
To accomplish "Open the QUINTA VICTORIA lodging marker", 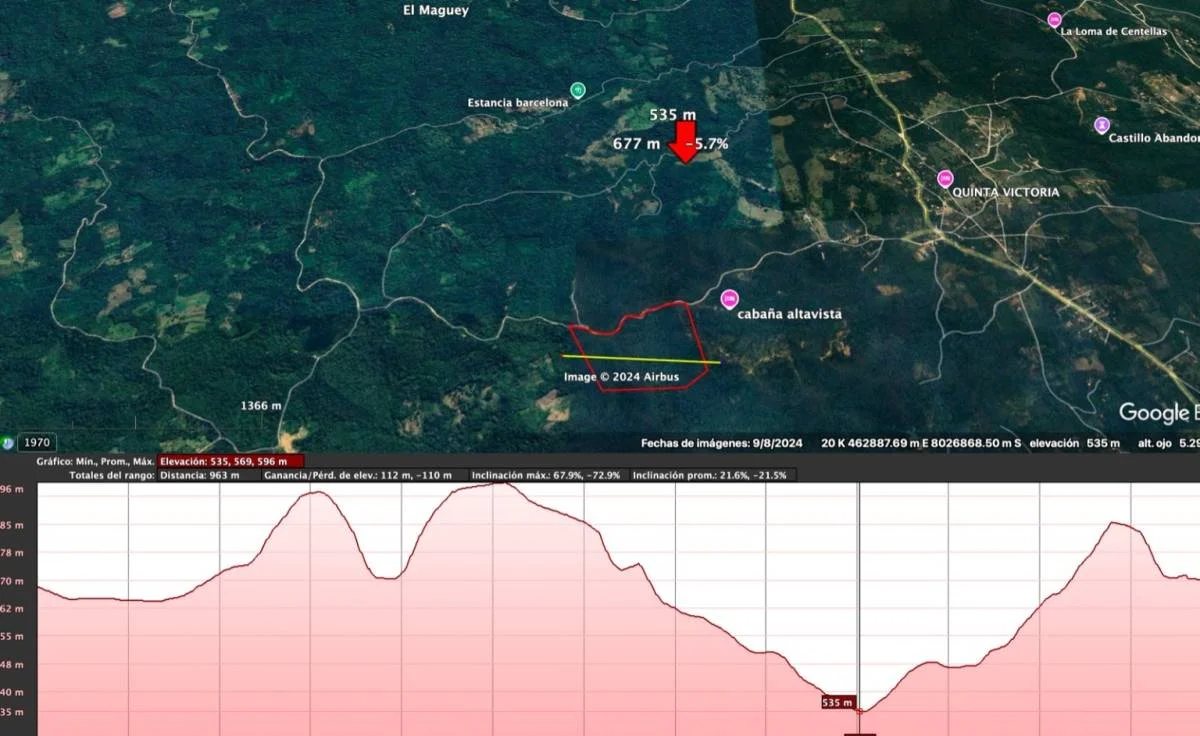I will (945, 179).
